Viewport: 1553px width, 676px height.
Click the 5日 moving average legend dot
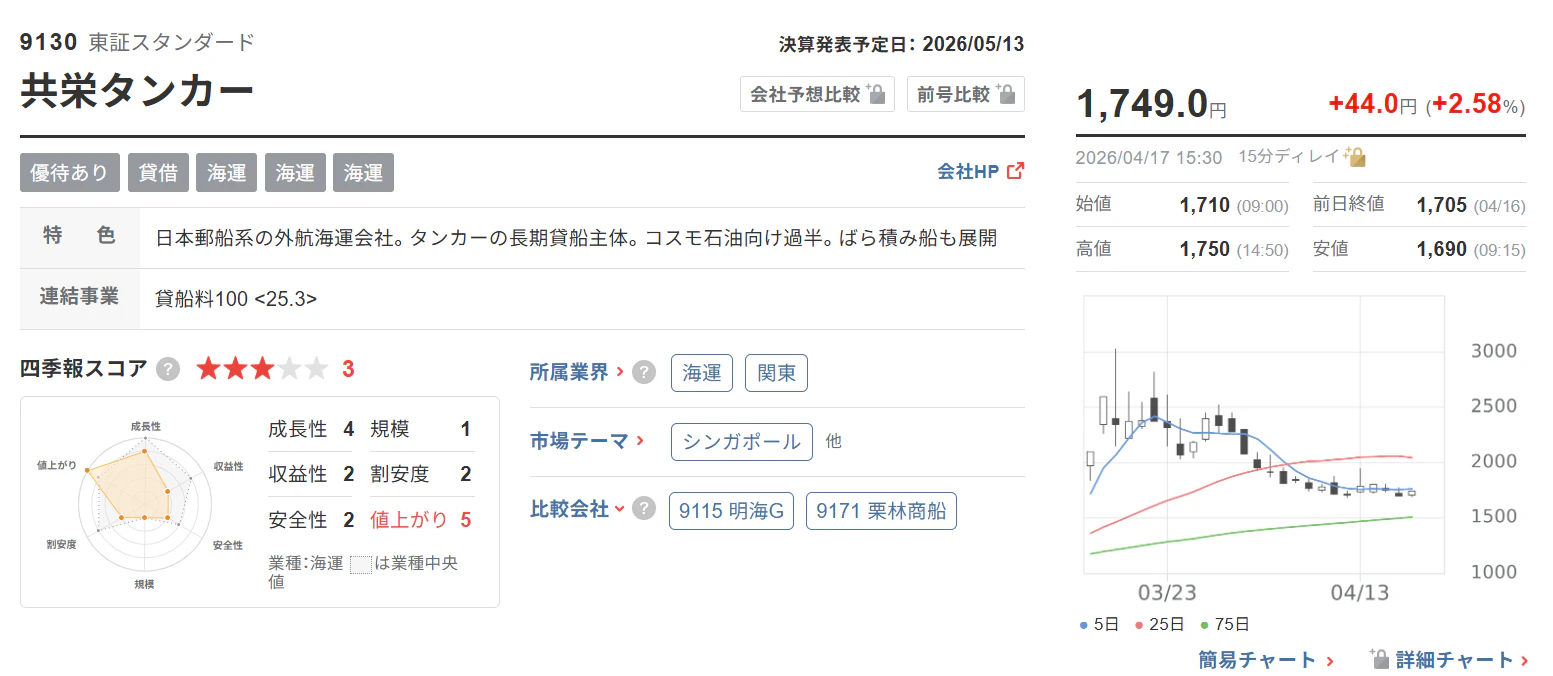(1085, 625)
